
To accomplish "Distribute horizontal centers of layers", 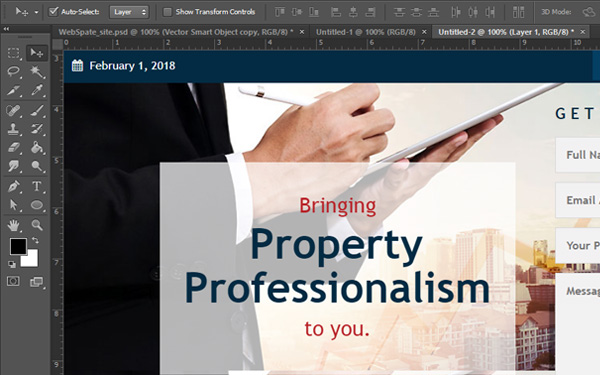I will pyautogui.click(x=473, y=12).
